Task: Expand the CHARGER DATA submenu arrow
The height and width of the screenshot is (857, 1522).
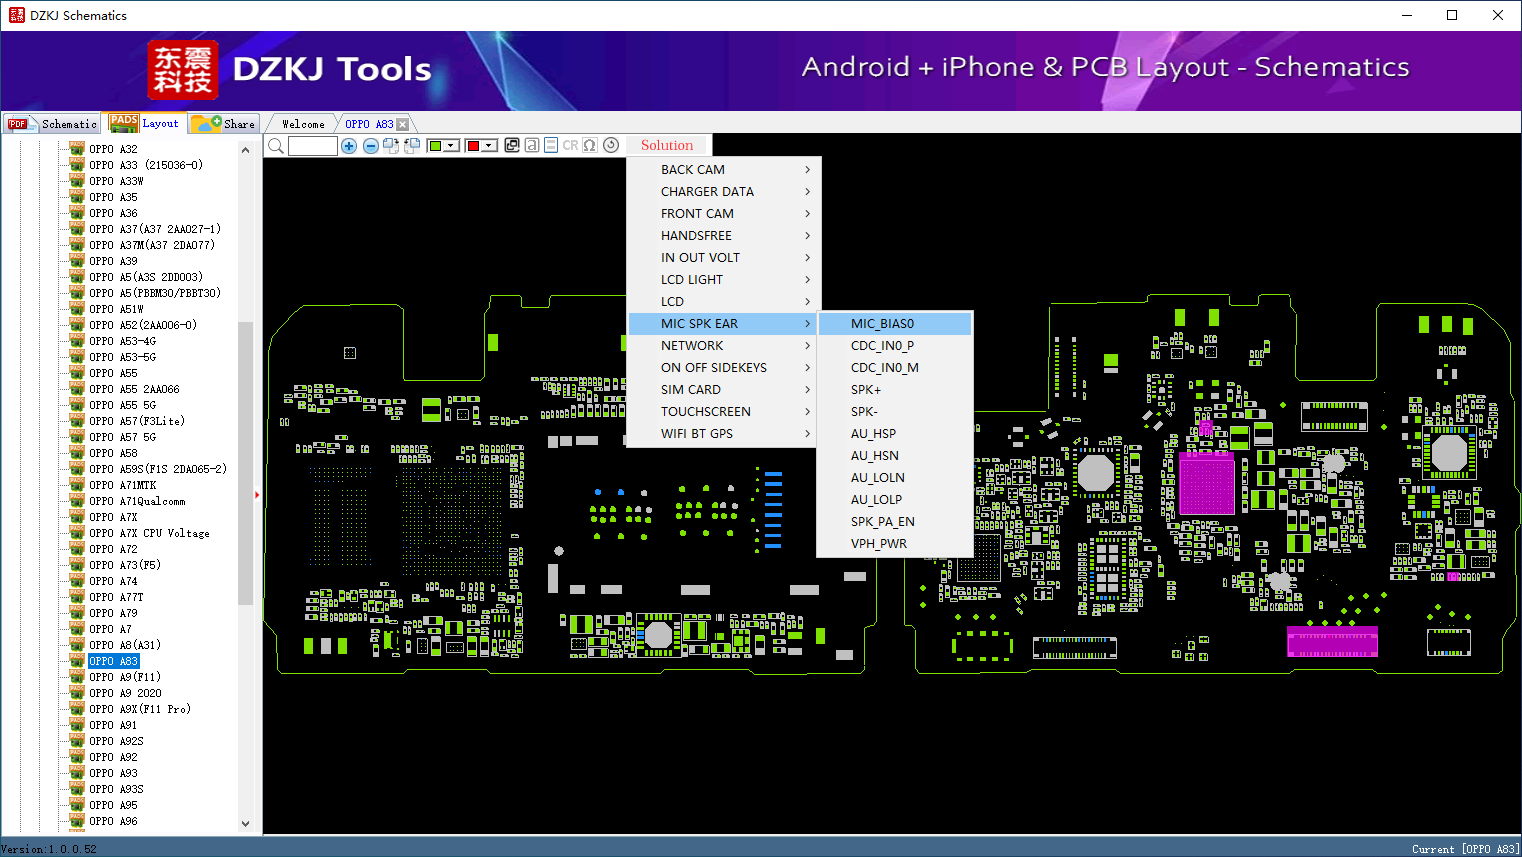Action: click(808, 192)
